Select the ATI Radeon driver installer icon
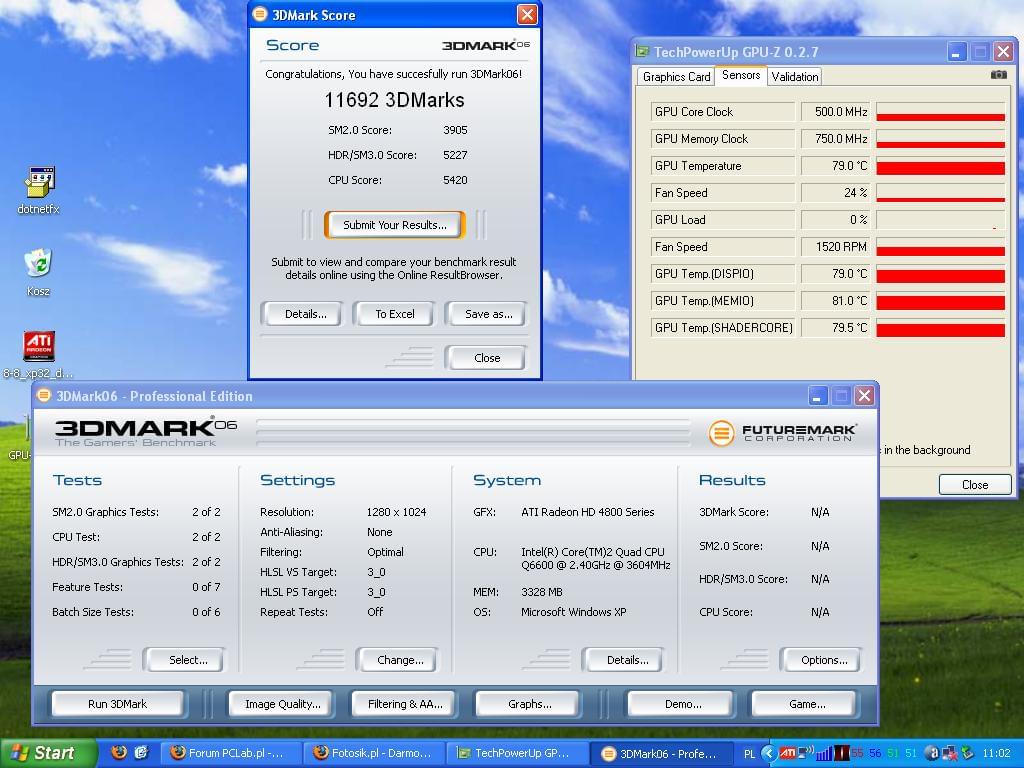1024x768 pixels. coord(39,347)
